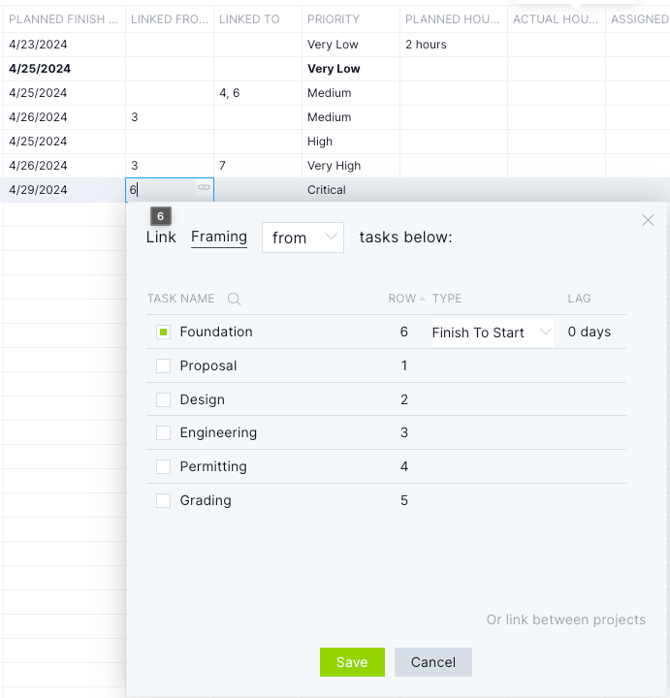Click the search icon next to Task Name
This screenshot has width=670, height=698.
click(234, 299)
